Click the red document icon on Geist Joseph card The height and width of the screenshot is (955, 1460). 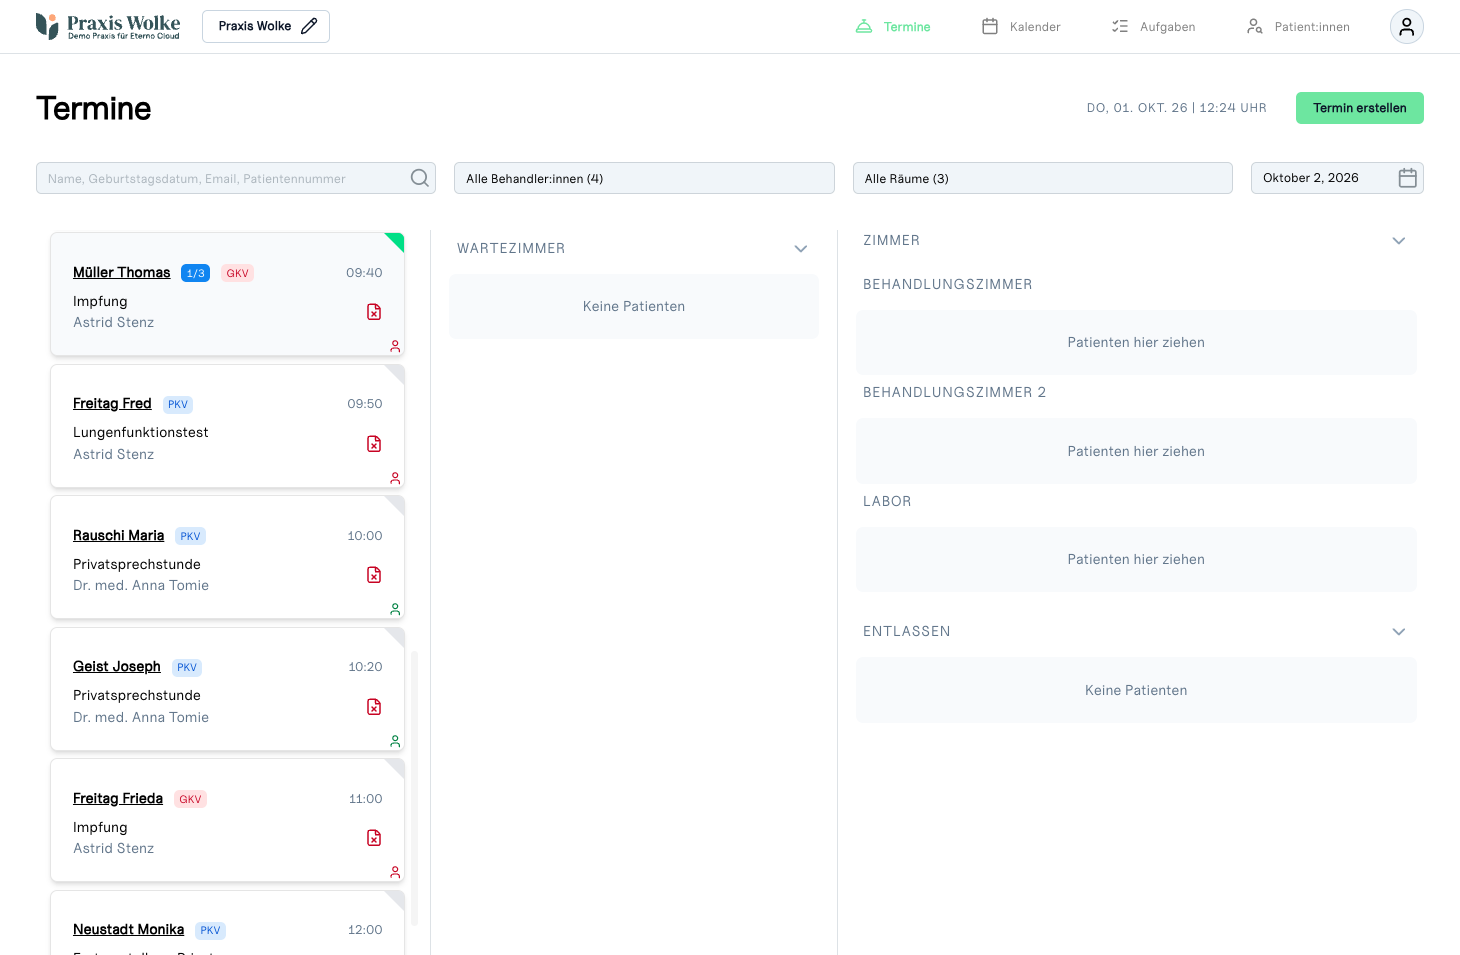tap(374, 707)
